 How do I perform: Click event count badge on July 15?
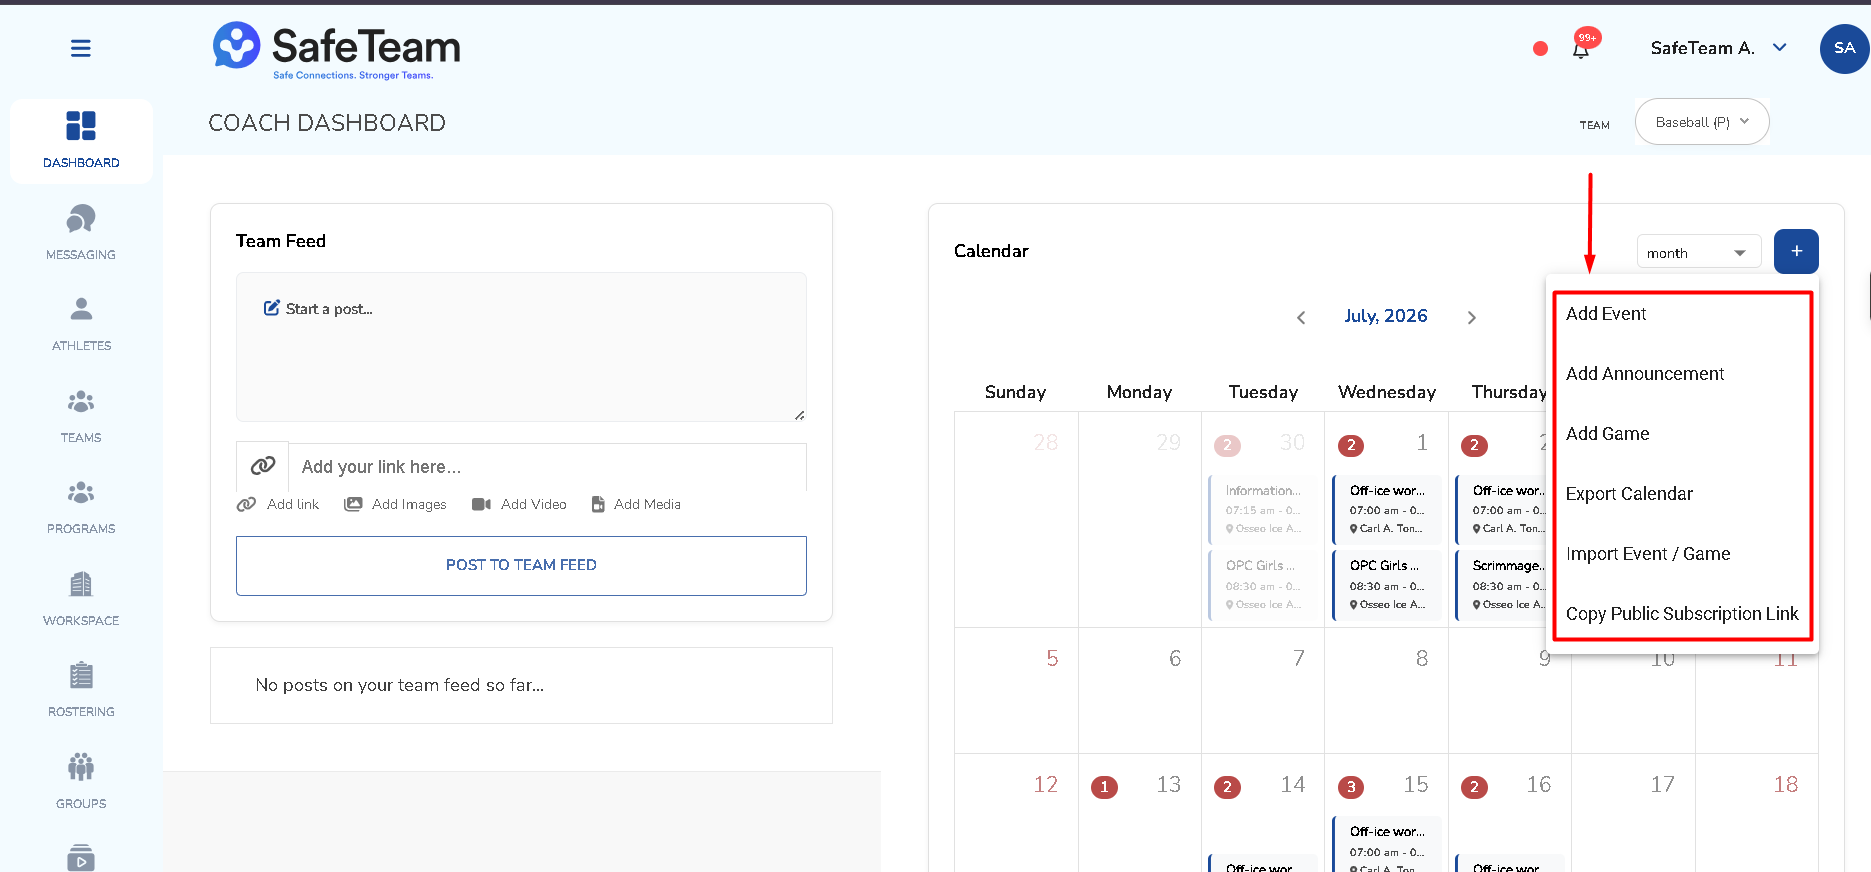coord(1351,787)
